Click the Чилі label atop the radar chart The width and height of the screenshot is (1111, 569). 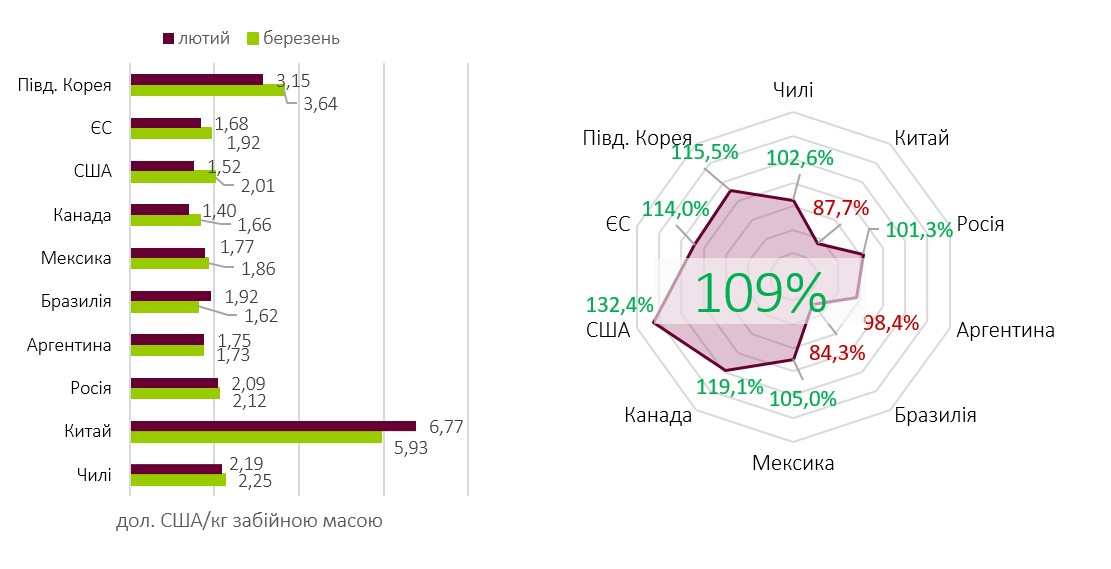[x=793, y=89]
